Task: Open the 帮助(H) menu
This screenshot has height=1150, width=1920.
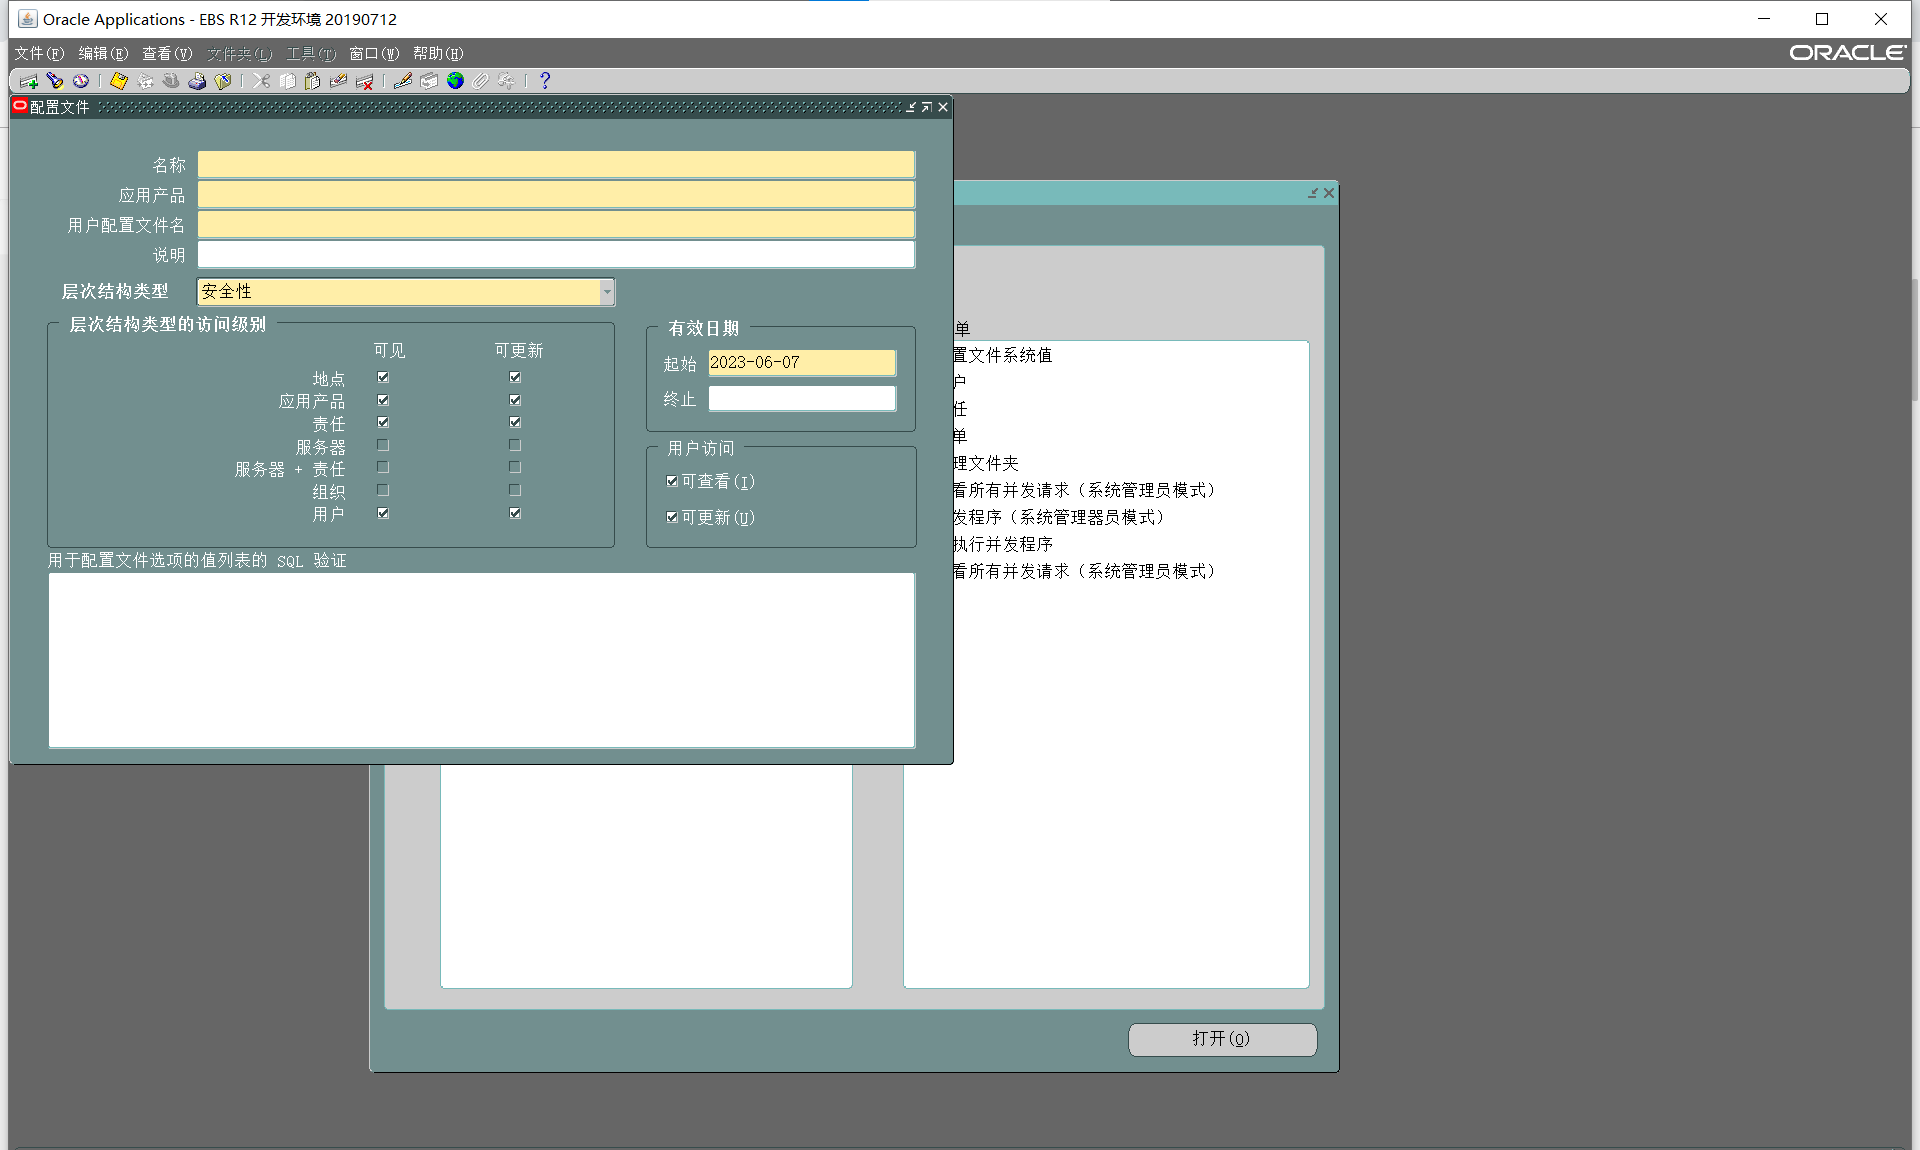Action: [x=438, y=53]
